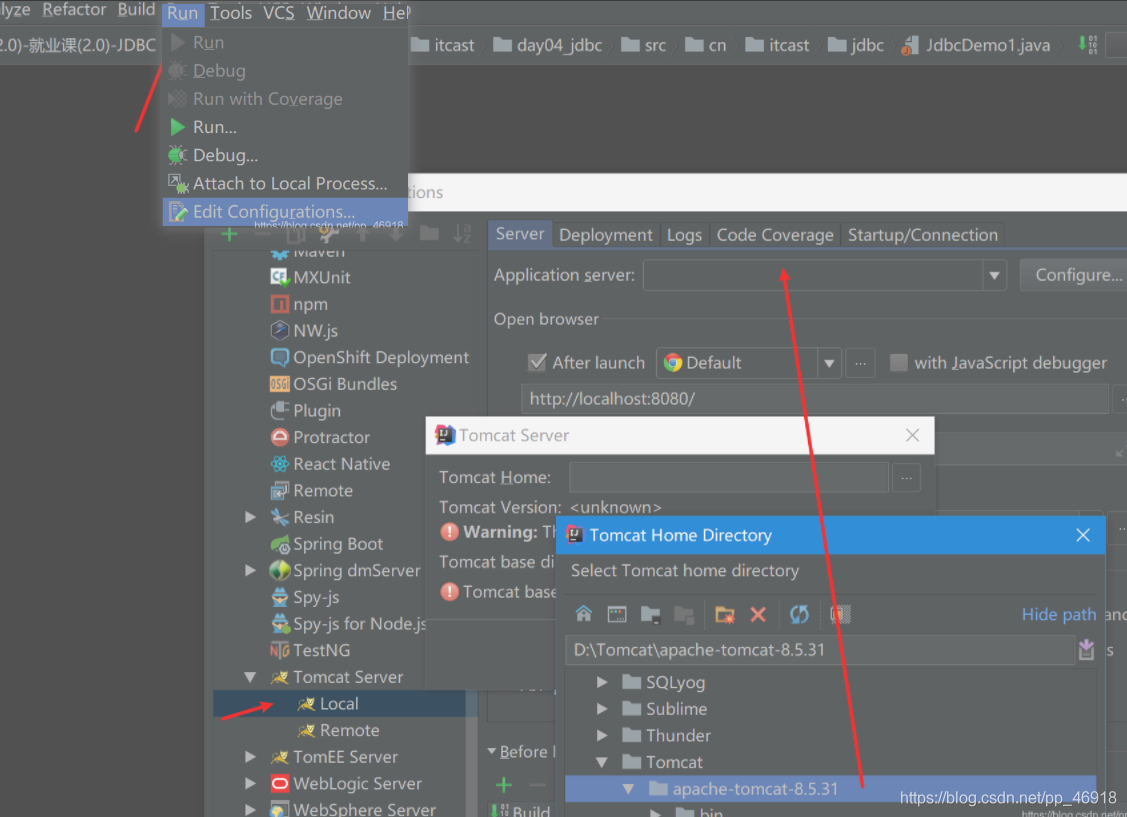This screenshot has width=1127, height=817.
Task: Choose Run... with ellipsis in Run menu
Action: [x=285, y=127]
